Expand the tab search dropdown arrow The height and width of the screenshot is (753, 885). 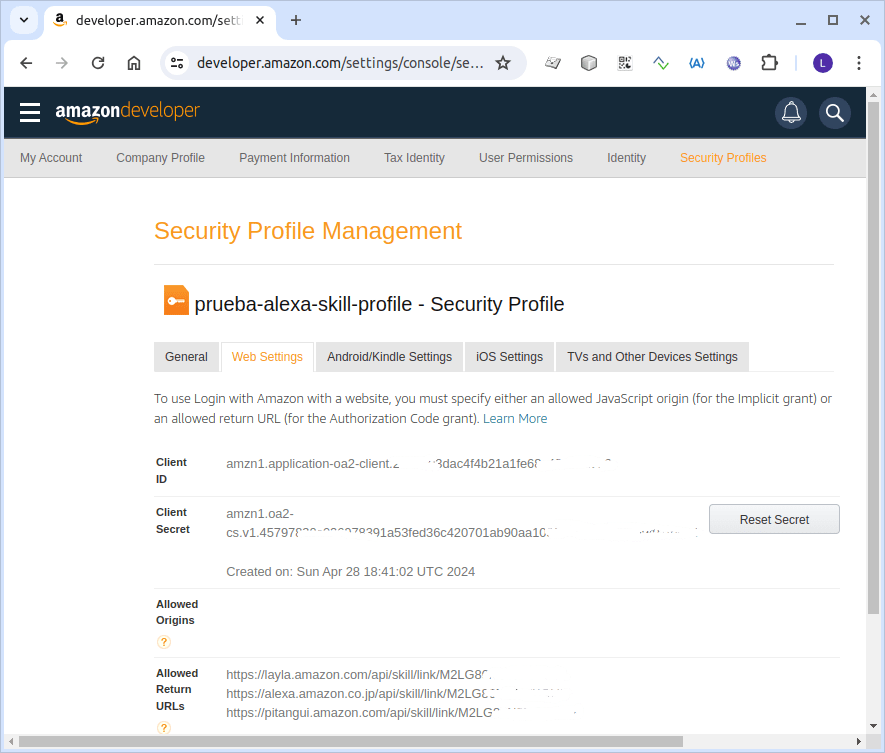click(24, 20)
